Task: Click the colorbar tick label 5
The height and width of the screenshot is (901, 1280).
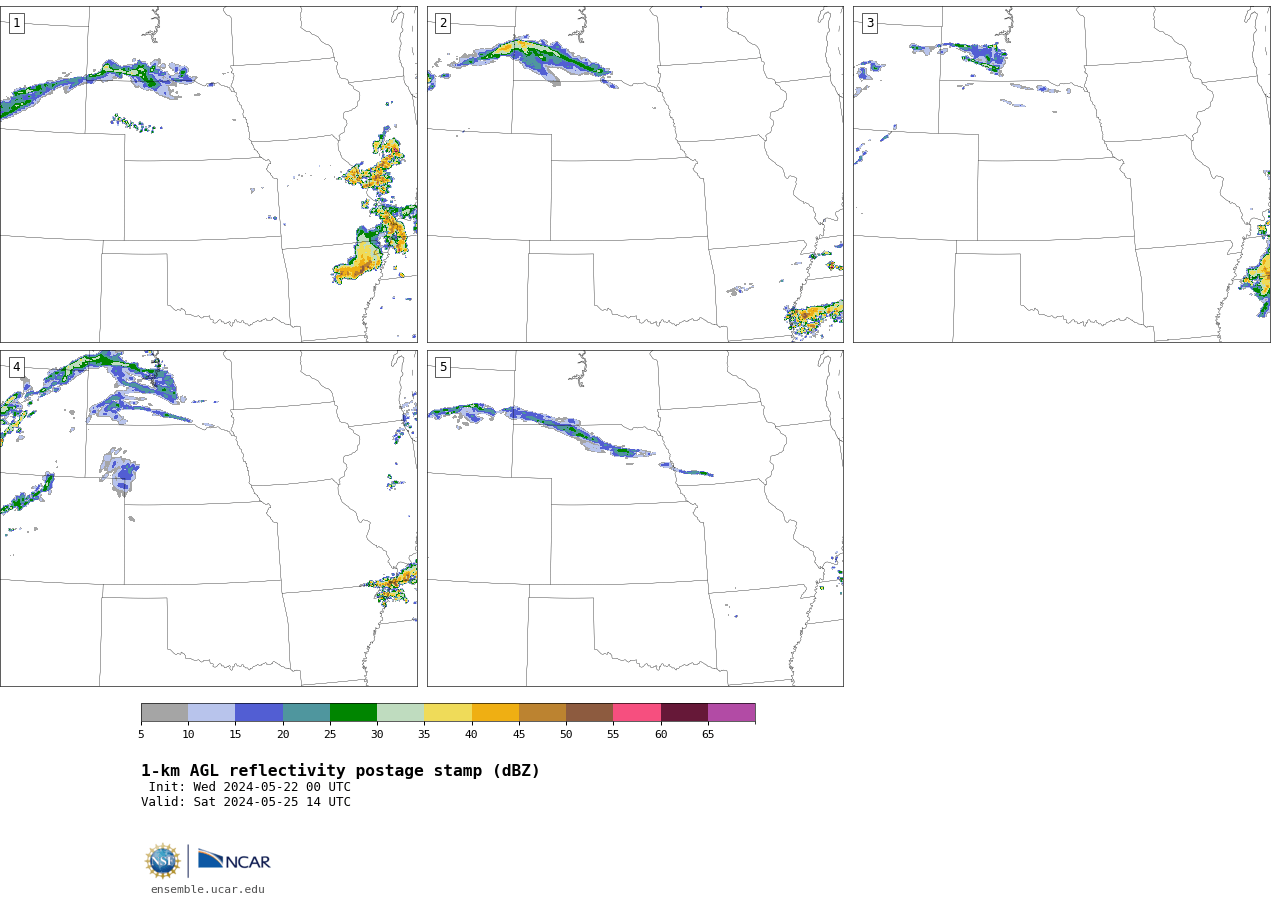Action: coord(141,735)
